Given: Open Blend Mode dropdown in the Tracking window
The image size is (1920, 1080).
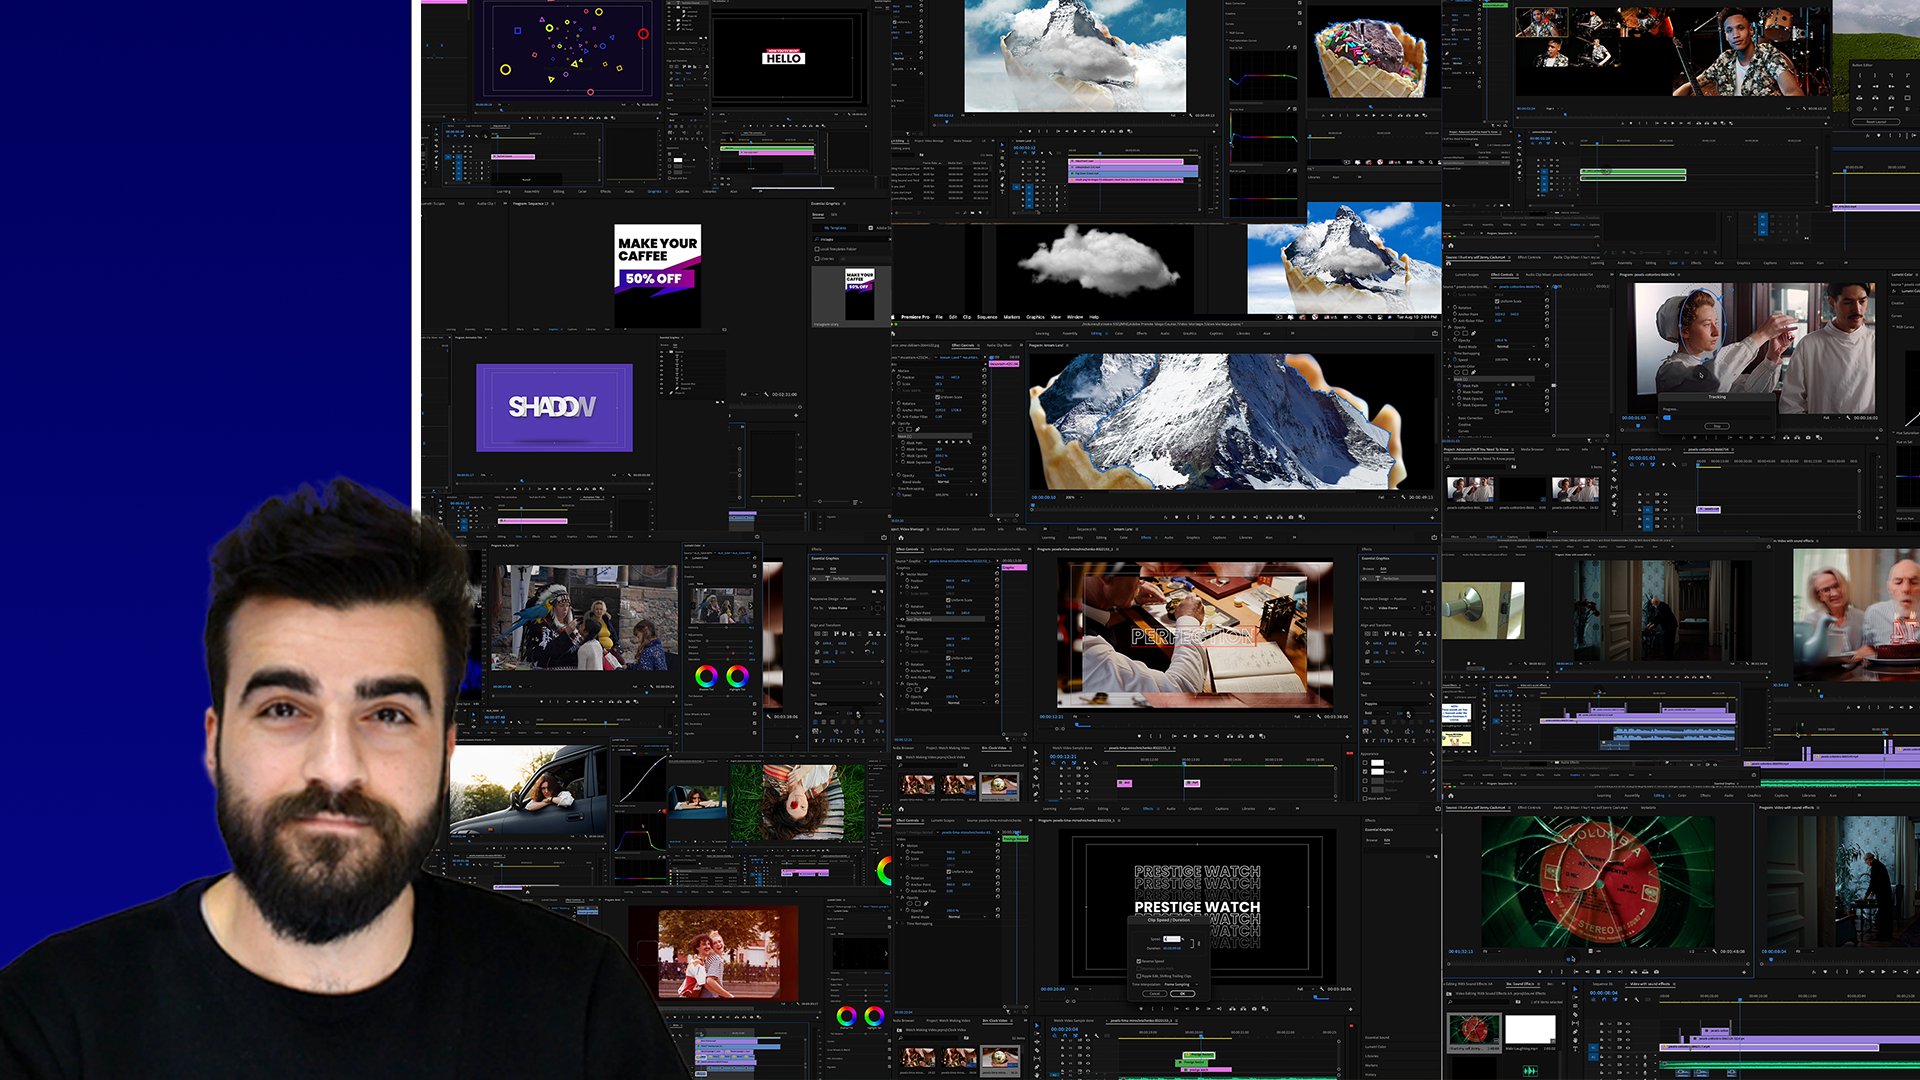Looking at the screenshot, I should [1515, 346].
